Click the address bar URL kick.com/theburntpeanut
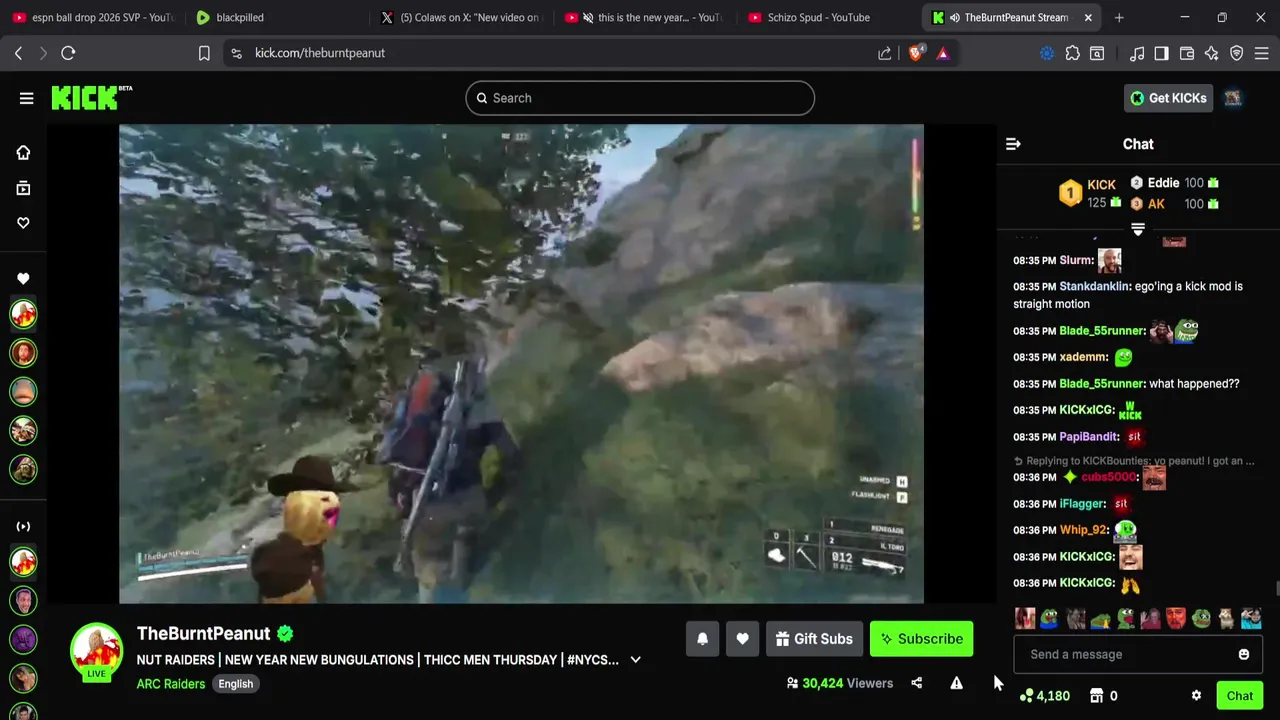 tap(320, 53)
